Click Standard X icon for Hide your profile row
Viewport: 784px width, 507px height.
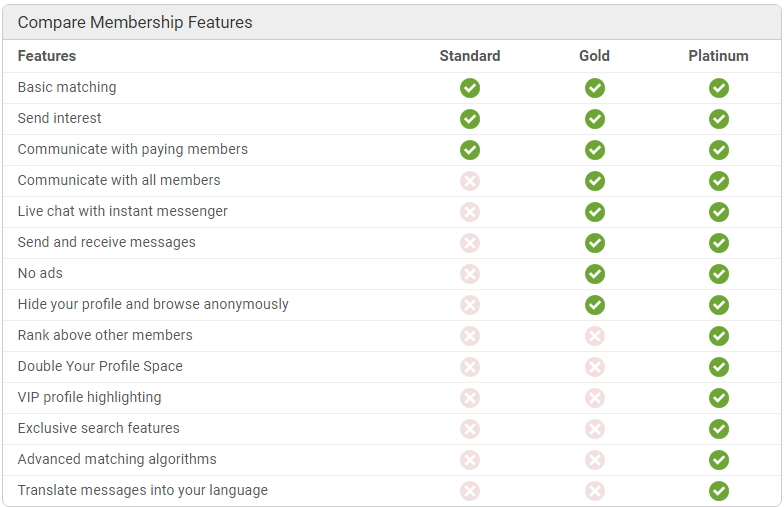click(470, 305)
